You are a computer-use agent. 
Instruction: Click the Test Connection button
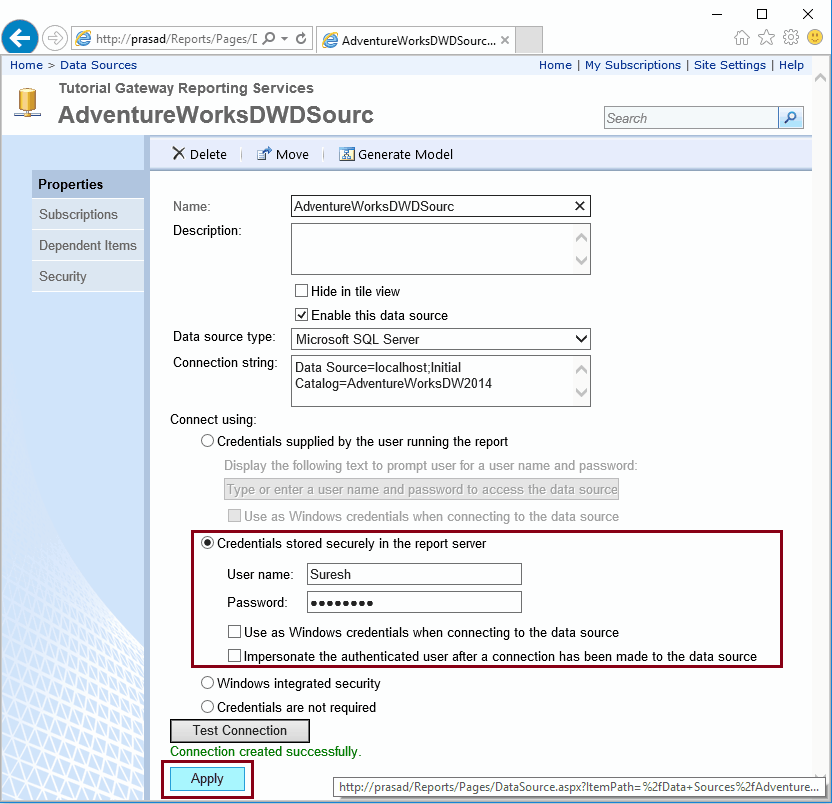(x=239, y=731)
